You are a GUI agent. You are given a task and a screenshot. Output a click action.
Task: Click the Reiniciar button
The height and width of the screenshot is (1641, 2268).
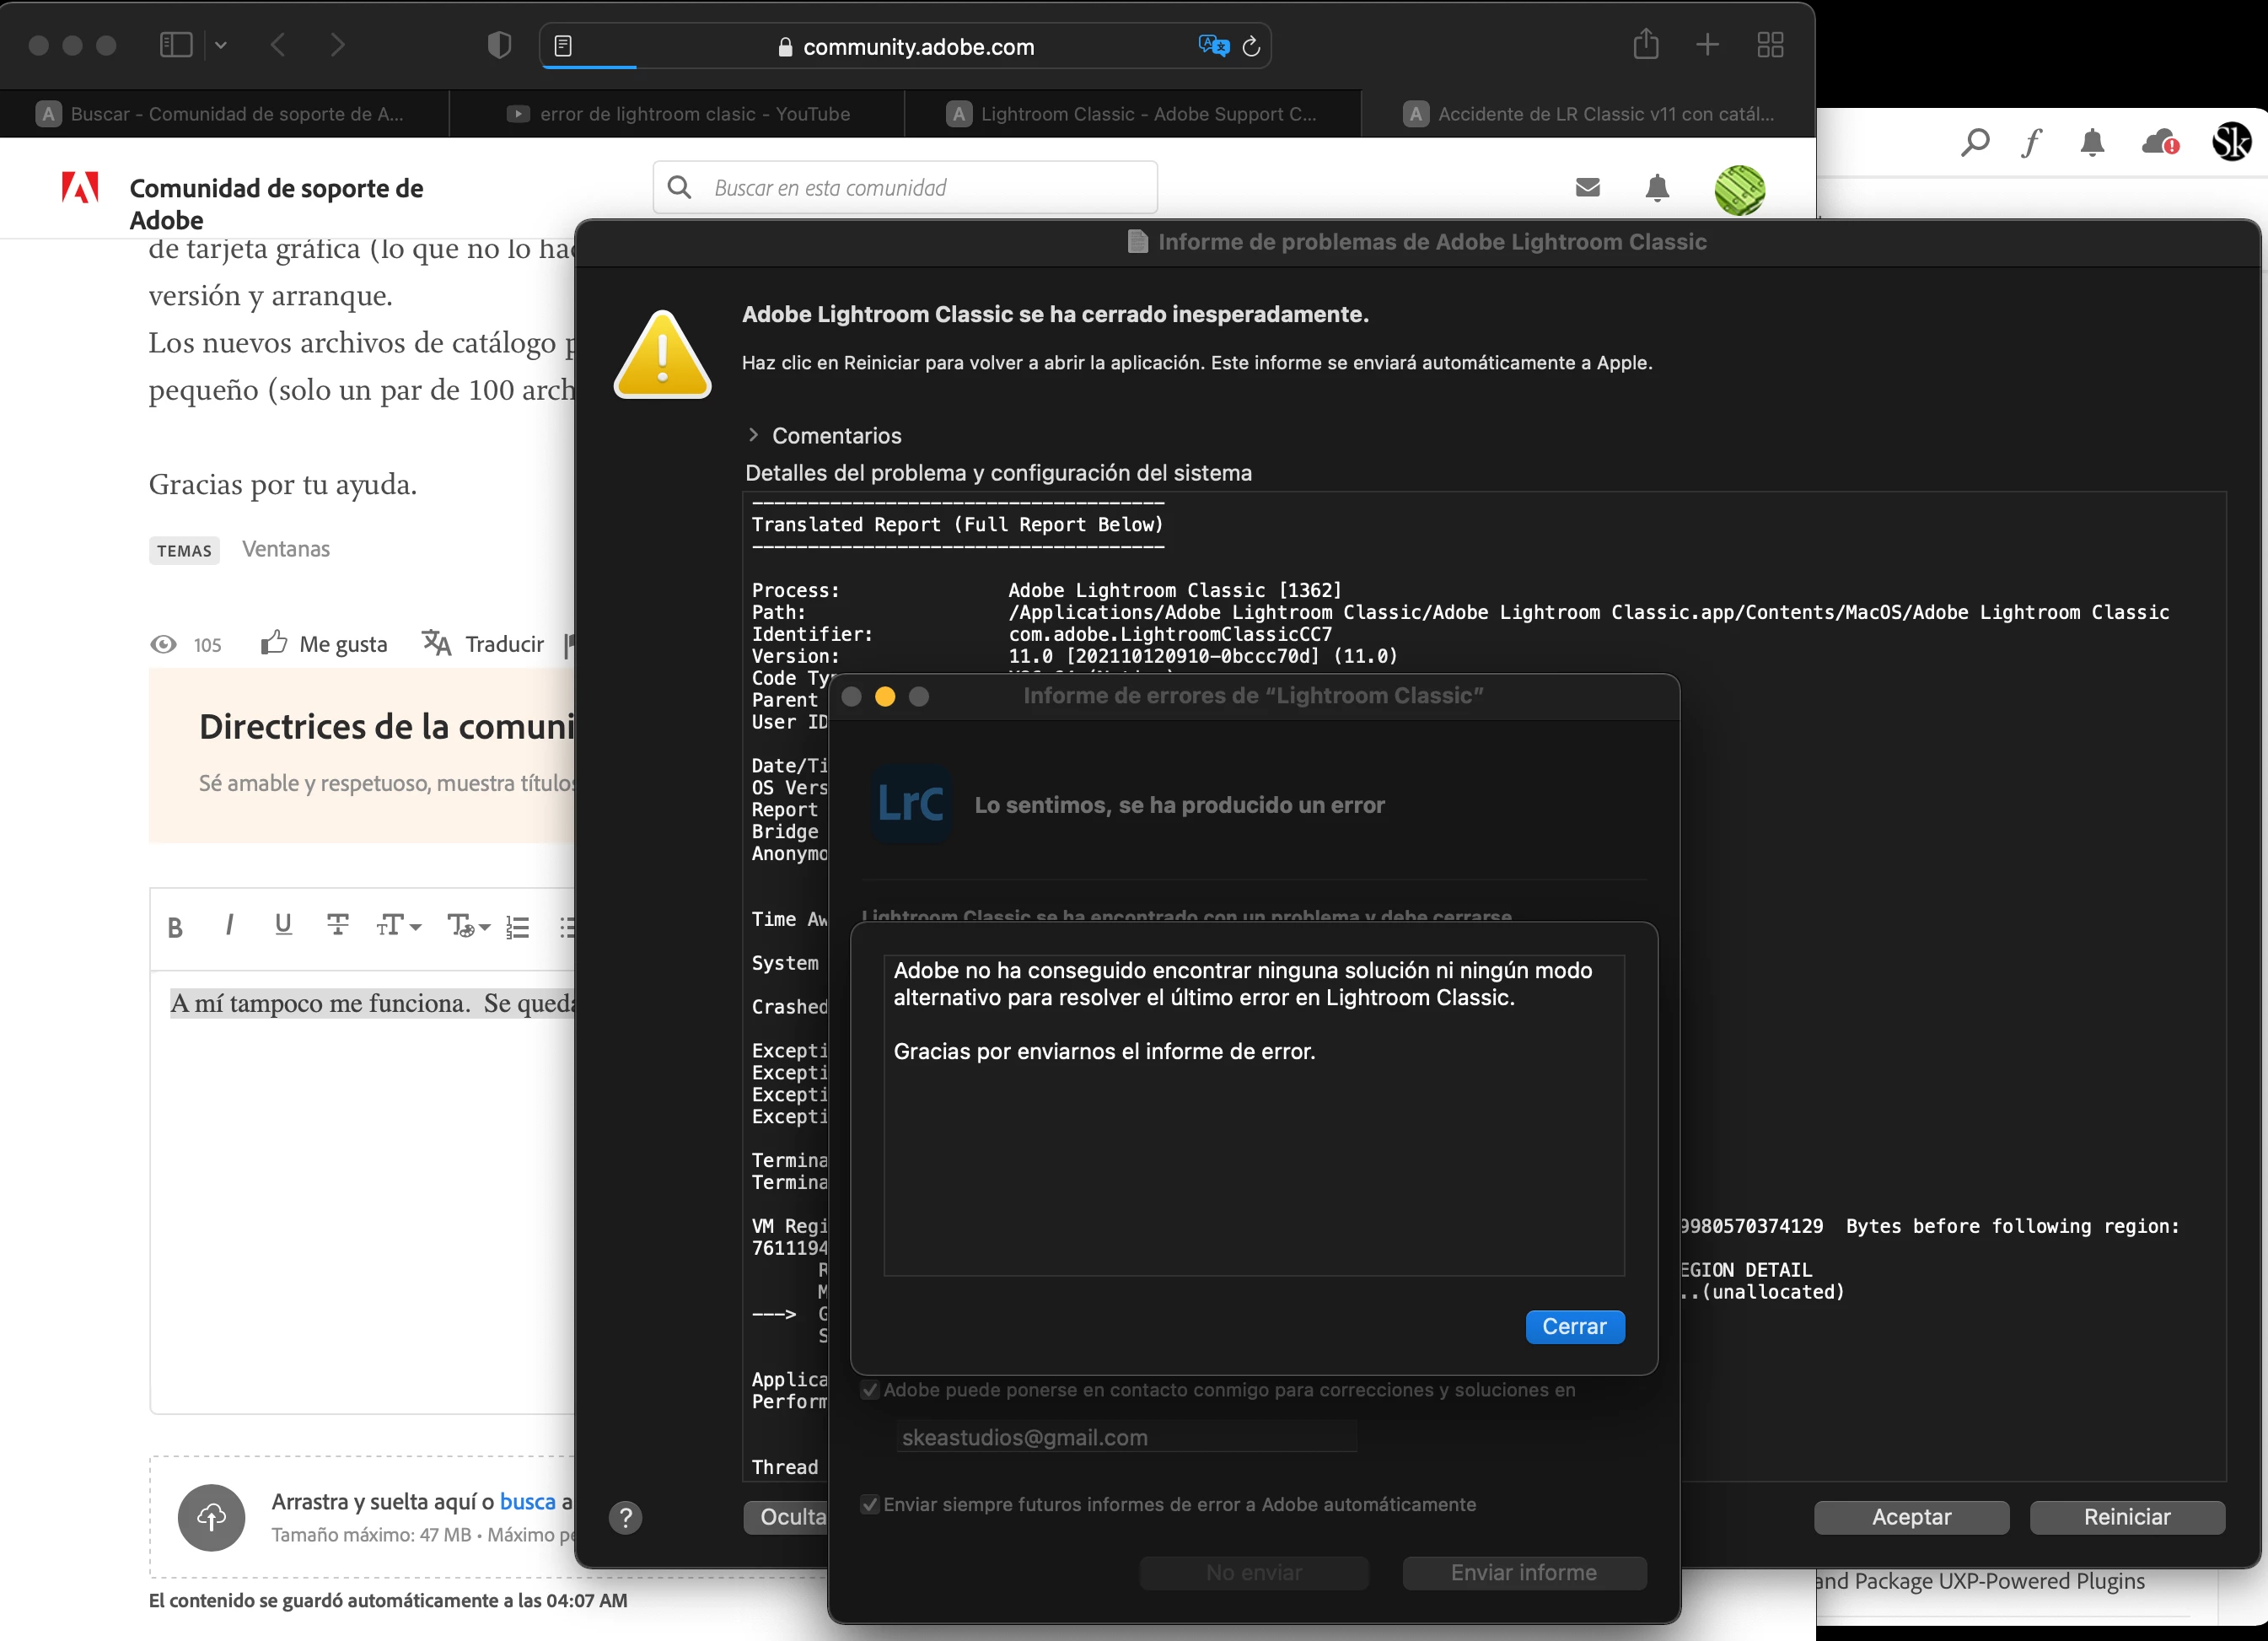pos(2126,1517)
